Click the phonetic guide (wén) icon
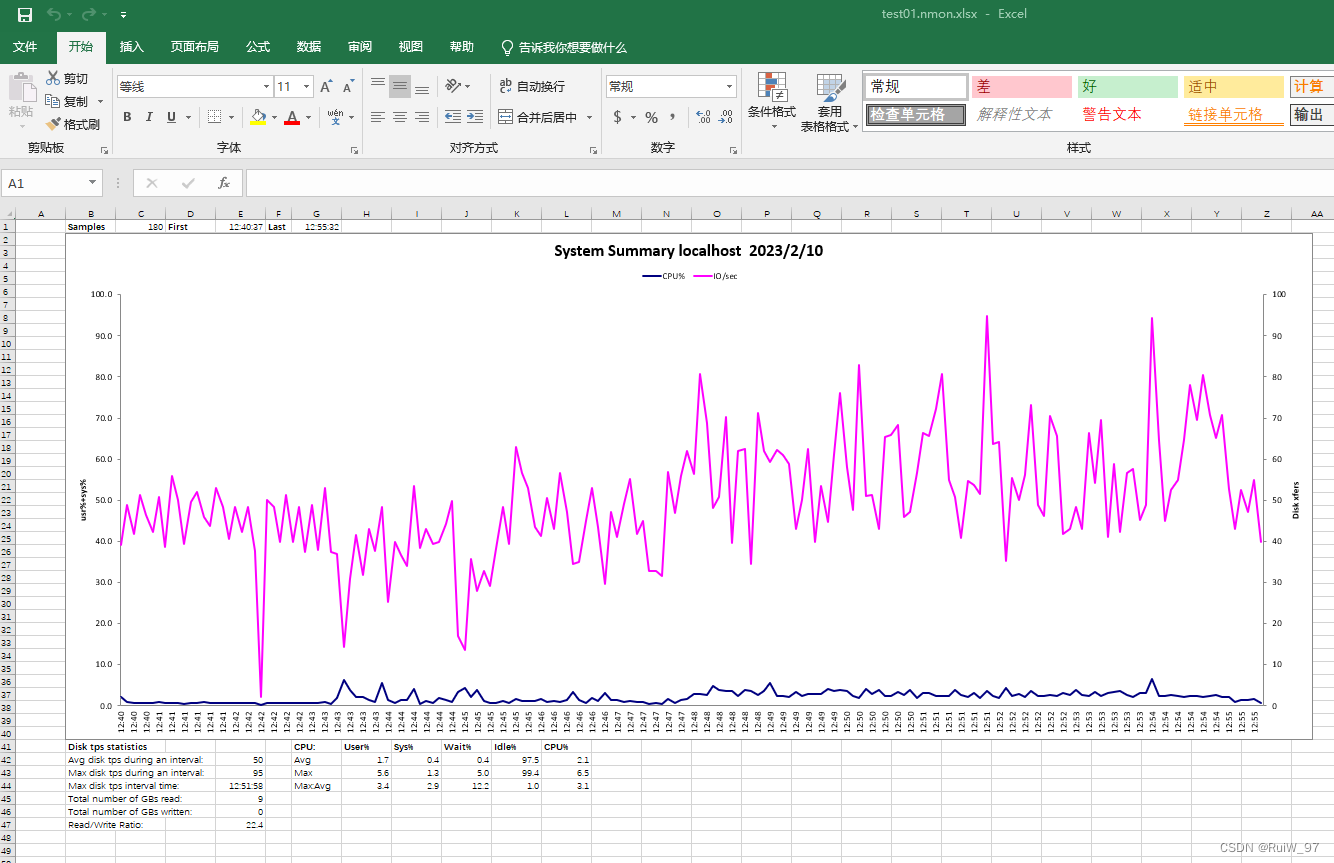Viewport: 1334px width, 863px height. 335,117
